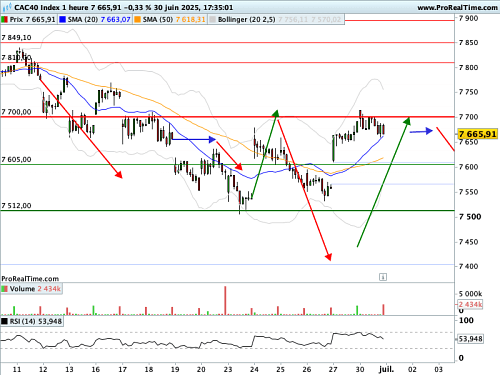Click the chart icon beside CAC40 Index title
Image resolution: width=500 pixels, height=375 pixels.
tap(7, 7)
